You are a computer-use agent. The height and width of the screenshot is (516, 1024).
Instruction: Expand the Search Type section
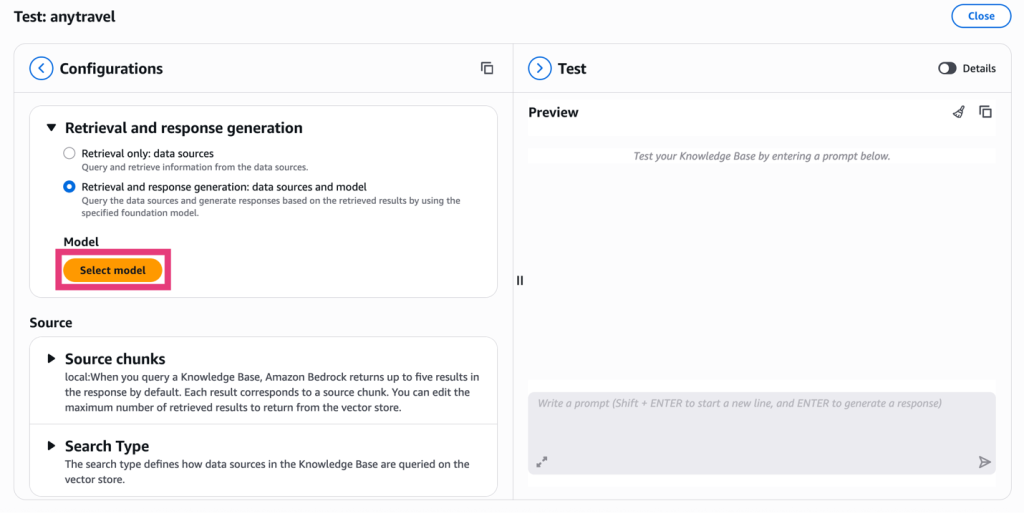51,446
